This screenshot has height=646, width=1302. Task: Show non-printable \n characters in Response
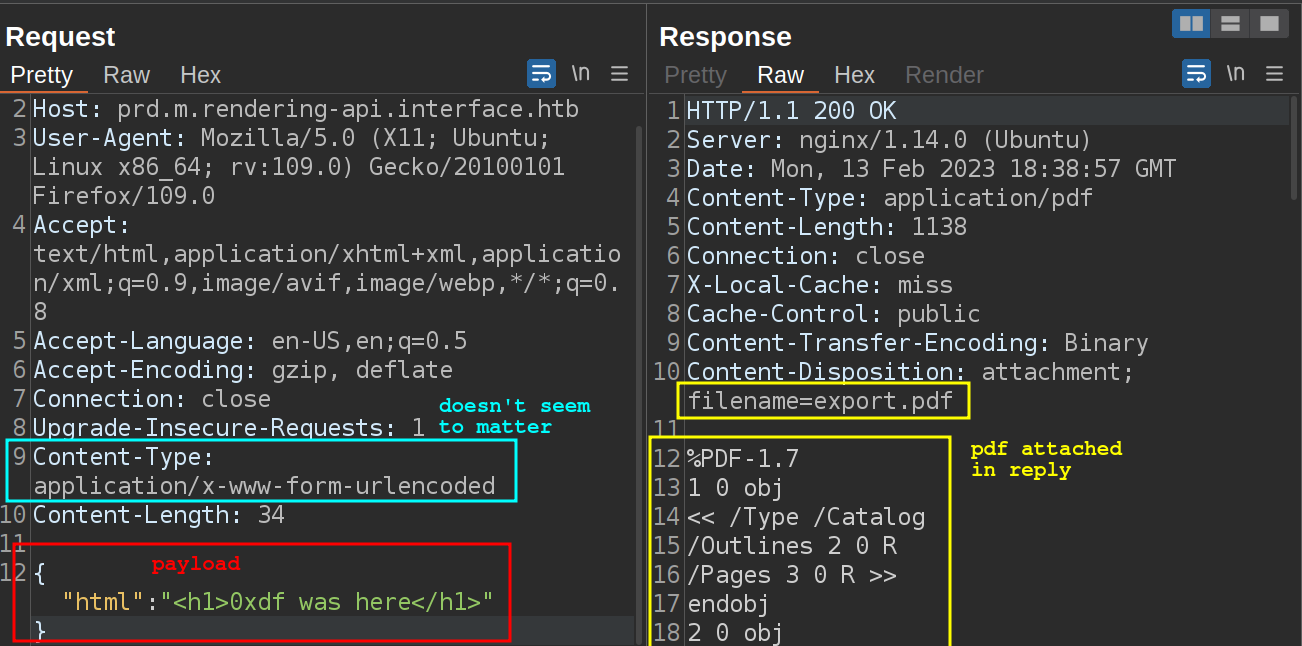pos(1236,74)
